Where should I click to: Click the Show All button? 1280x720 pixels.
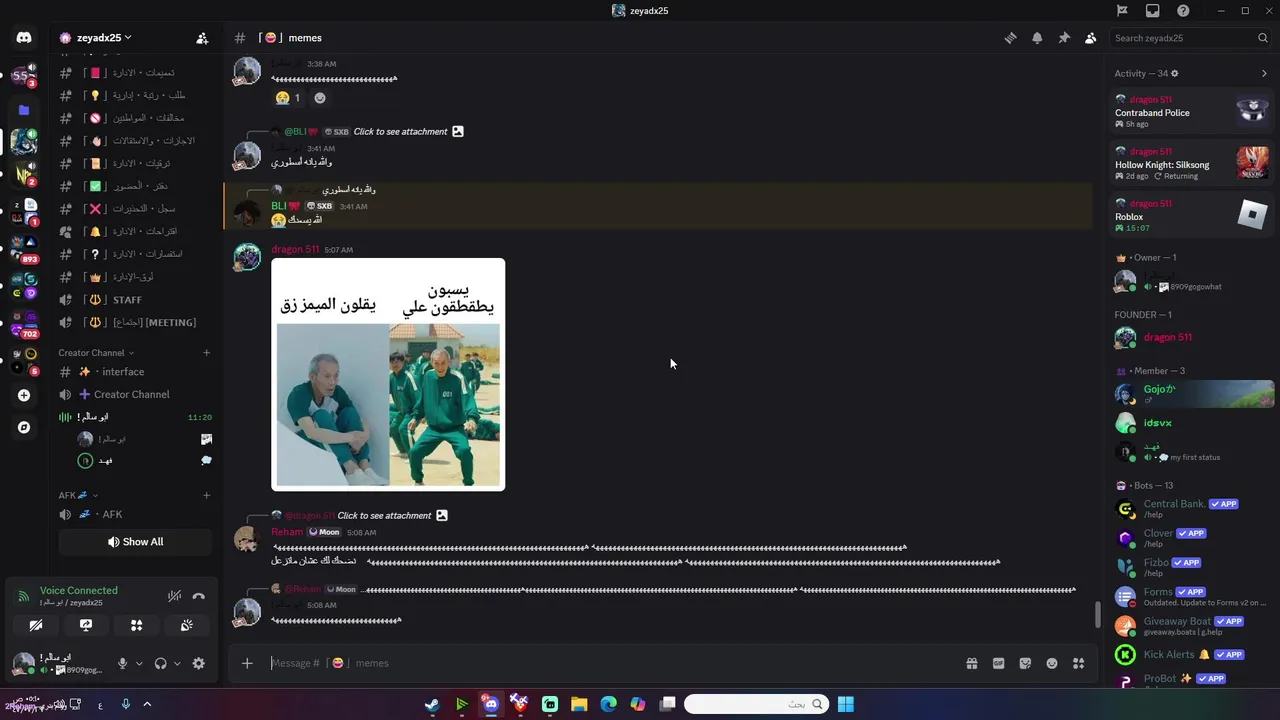click(x=135, y=542)
